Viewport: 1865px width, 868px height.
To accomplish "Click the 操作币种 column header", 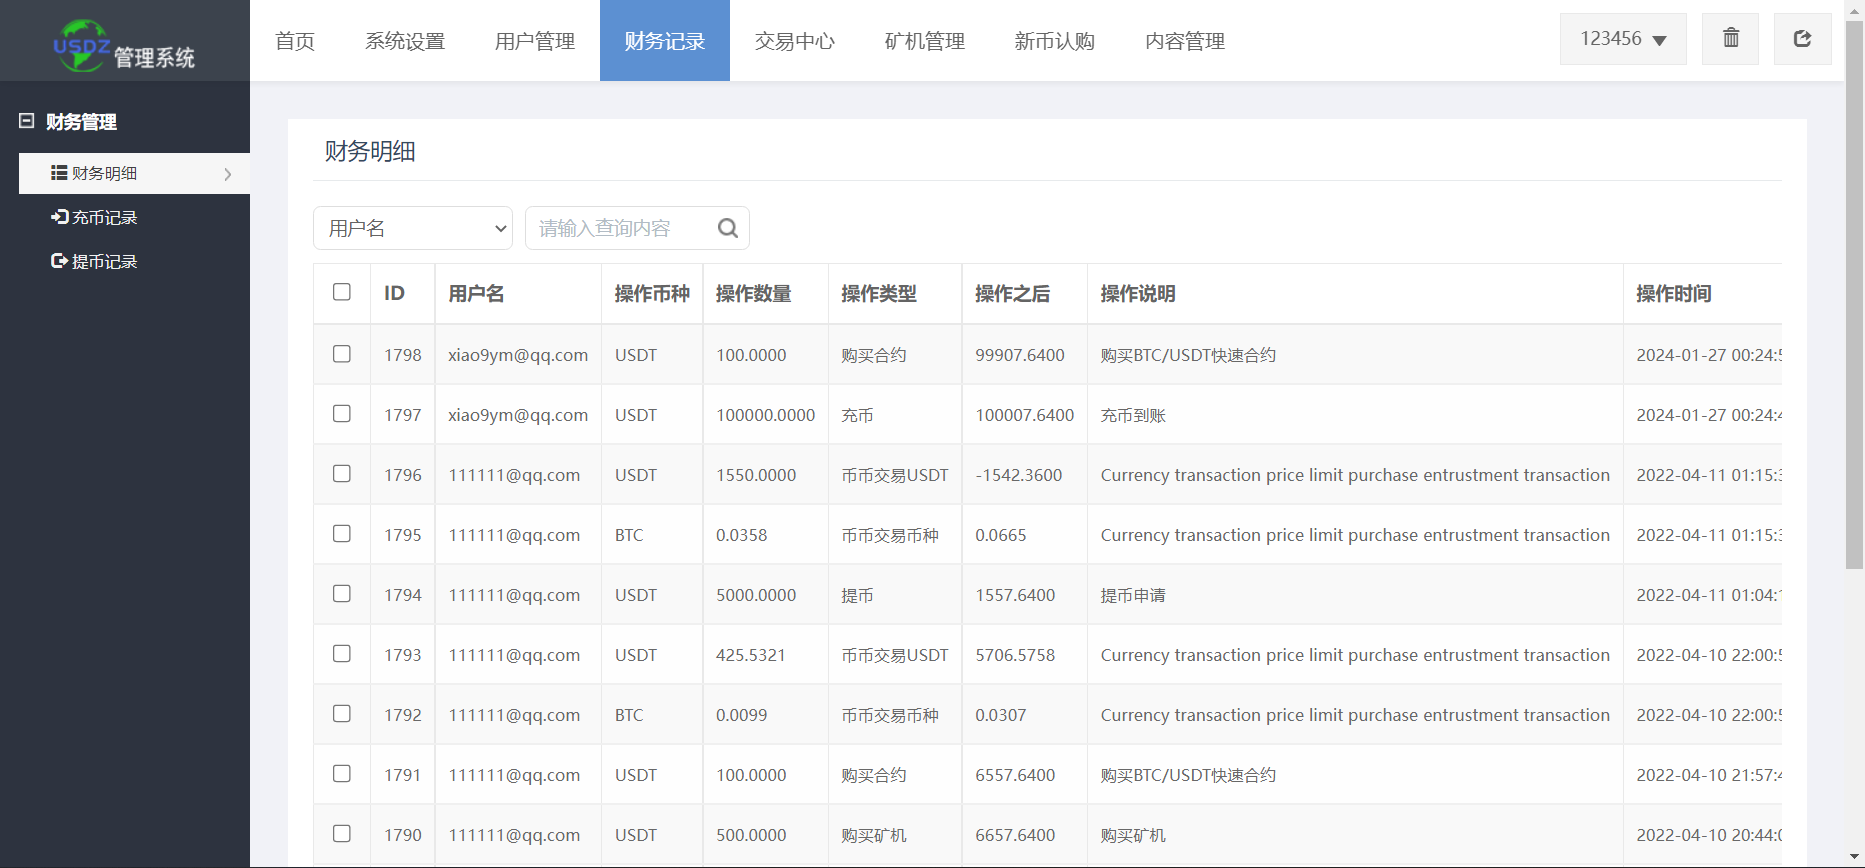I will pyautogui.click(x=652, y=293).
